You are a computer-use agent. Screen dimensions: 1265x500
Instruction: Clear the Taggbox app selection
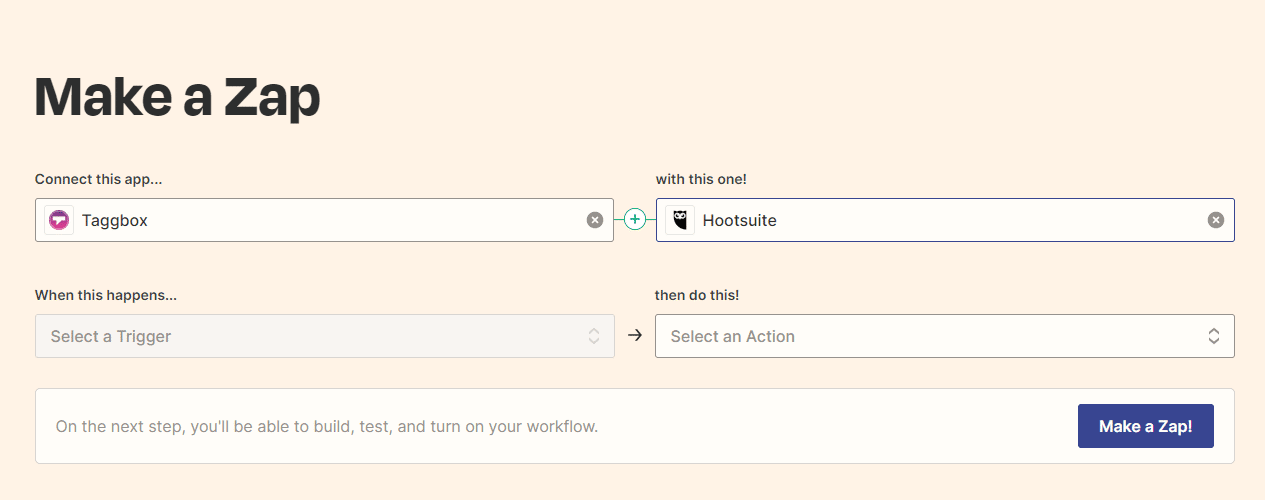point(595,220)
